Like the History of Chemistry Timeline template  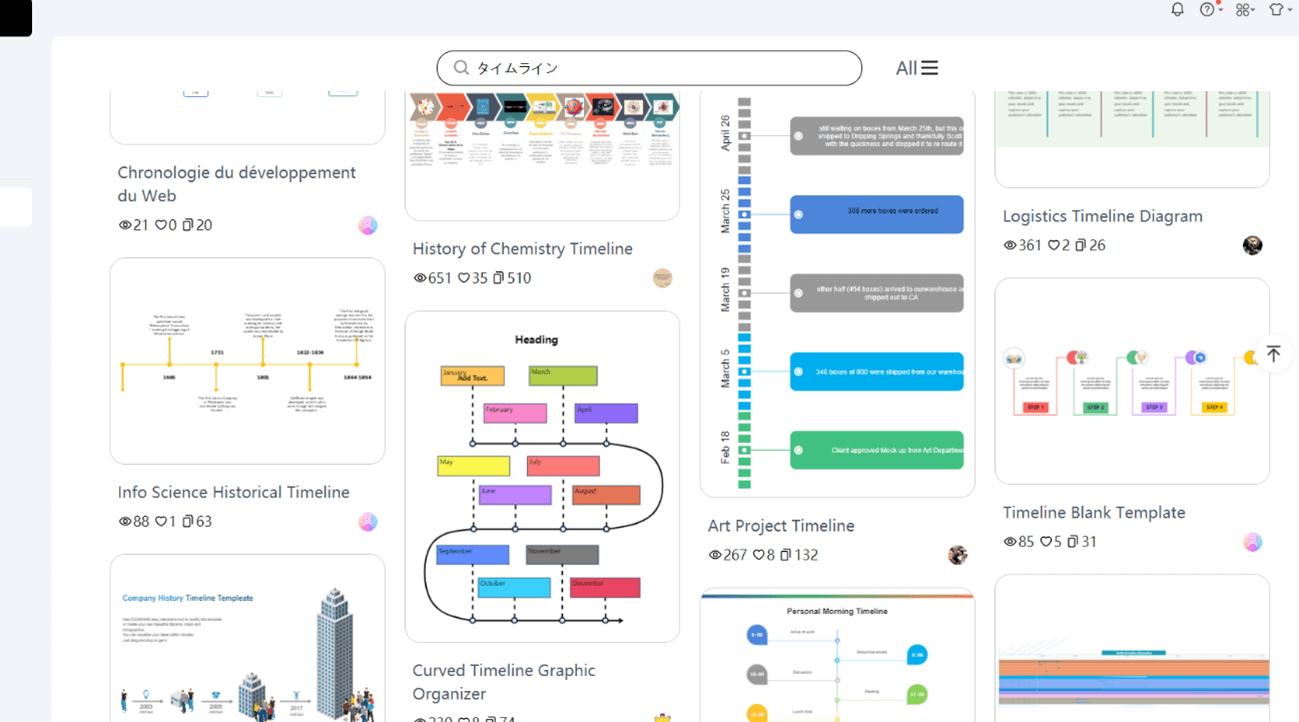(x=464, y=278)
